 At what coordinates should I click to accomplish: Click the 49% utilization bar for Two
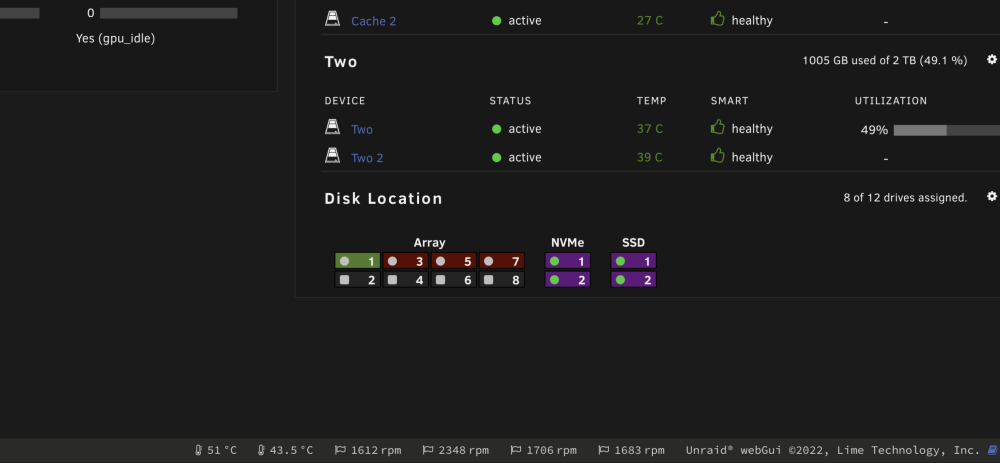[x=946, y=130]
